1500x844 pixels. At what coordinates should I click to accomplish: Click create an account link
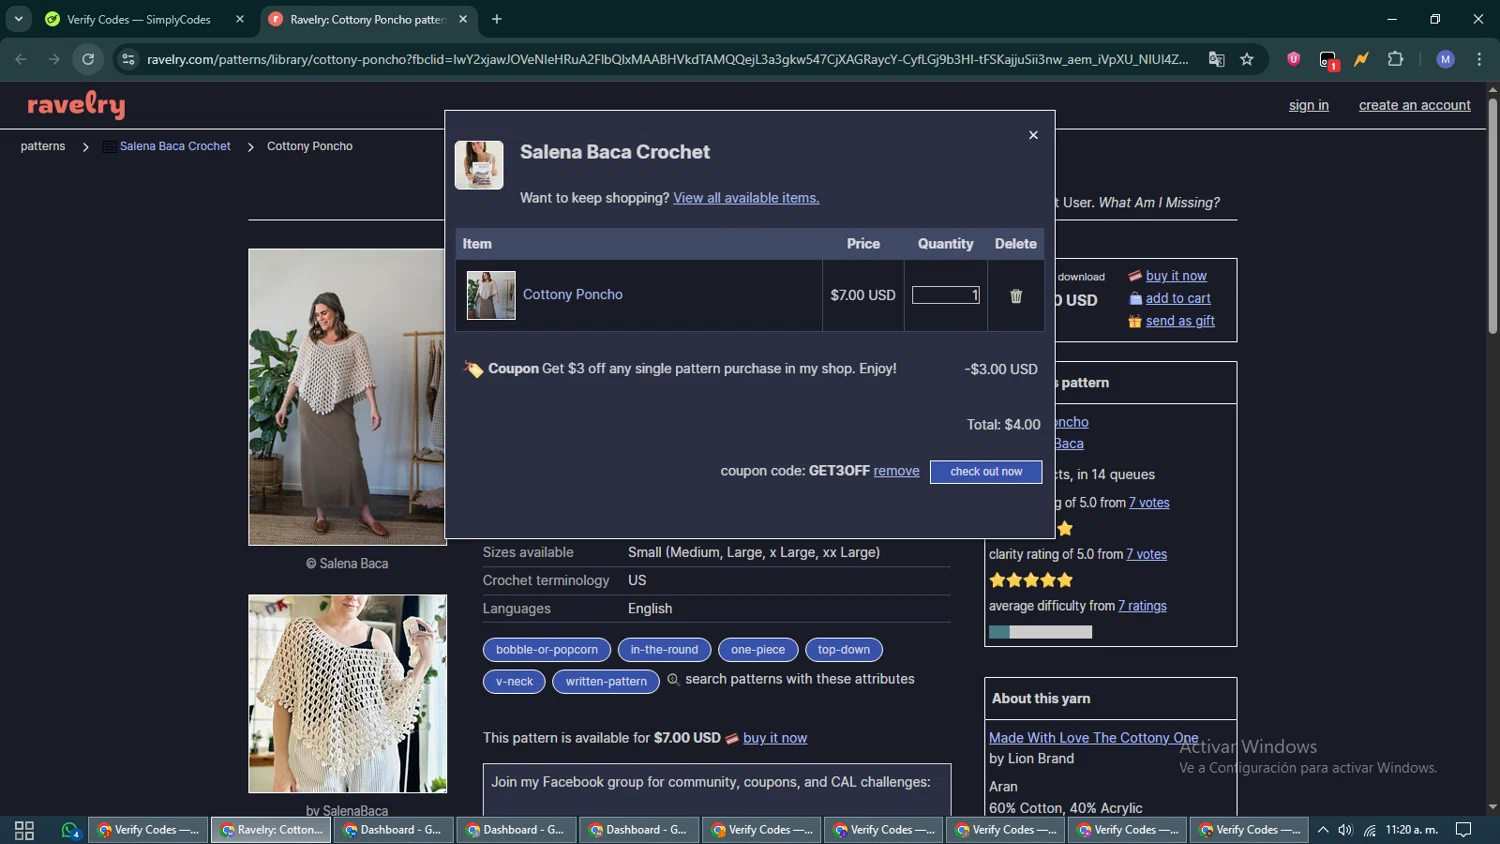[x=1414, y=105]
